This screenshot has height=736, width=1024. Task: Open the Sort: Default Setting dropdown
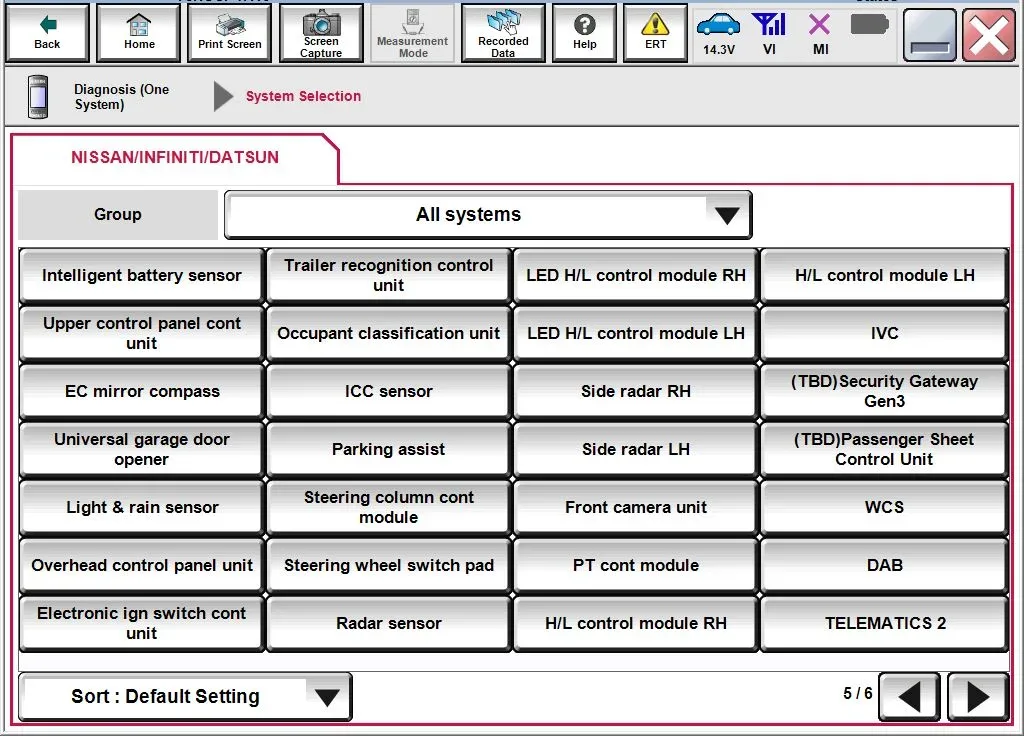pos(185,697)
